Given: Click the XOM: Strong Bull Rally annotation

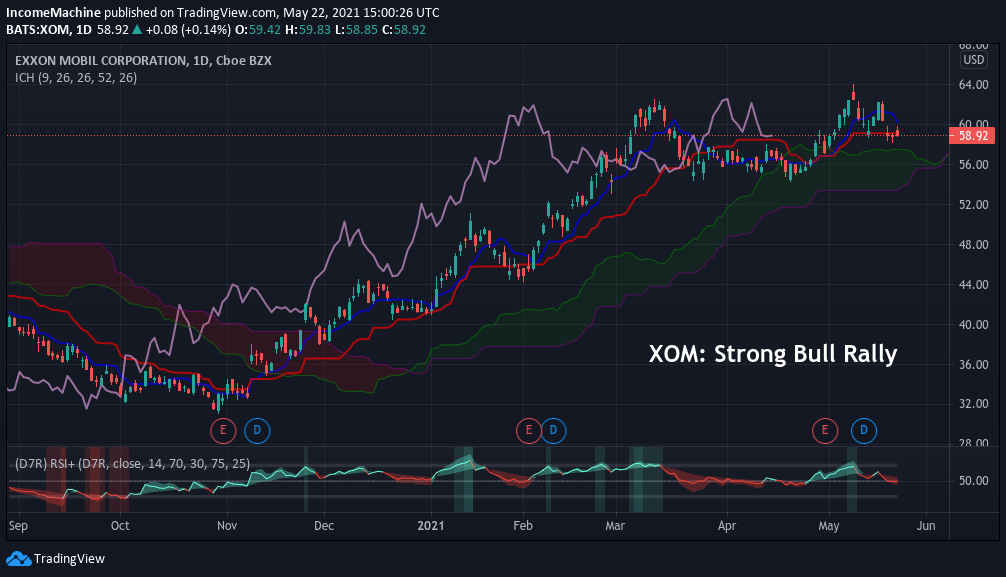Looking at the screenshot, I should [x=774, y=353].
